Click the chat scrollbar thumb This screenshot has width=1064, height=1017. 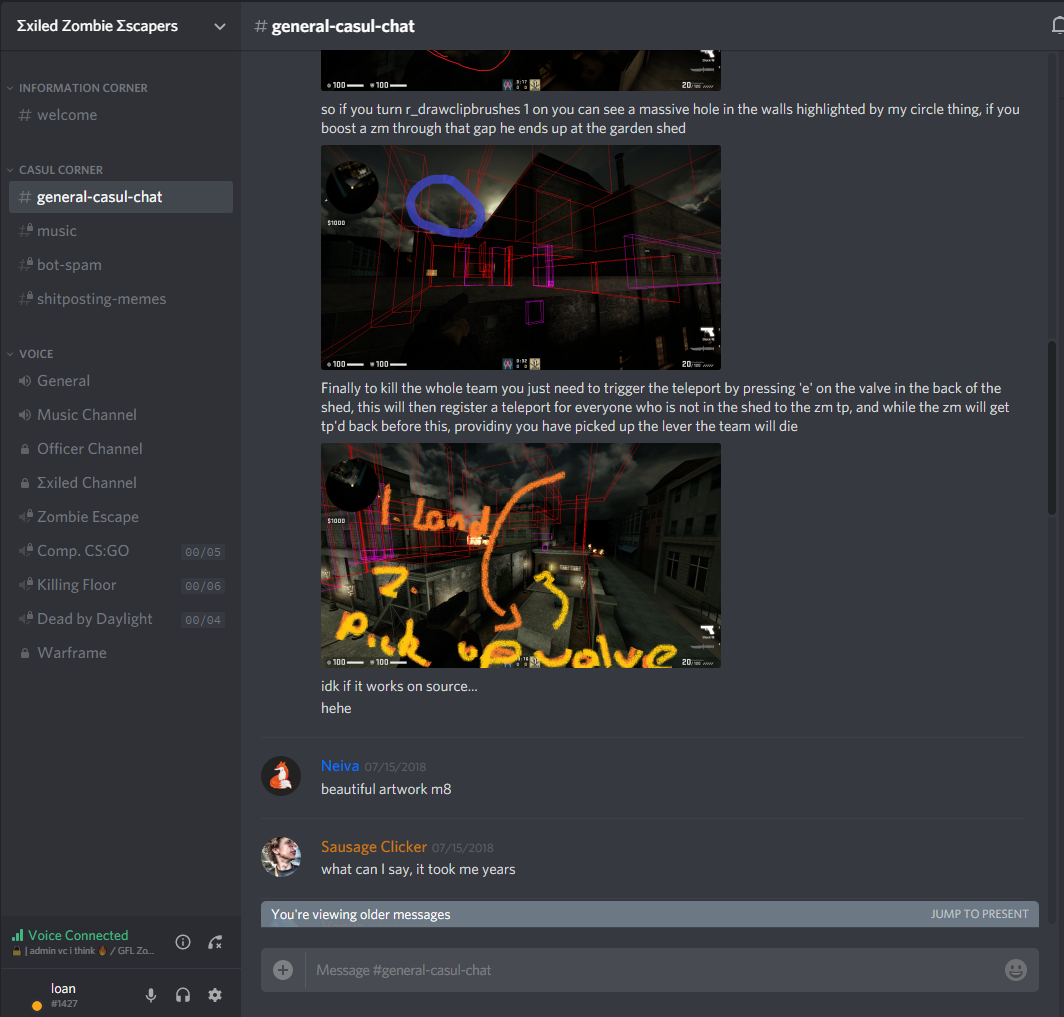click(1052, 427)
